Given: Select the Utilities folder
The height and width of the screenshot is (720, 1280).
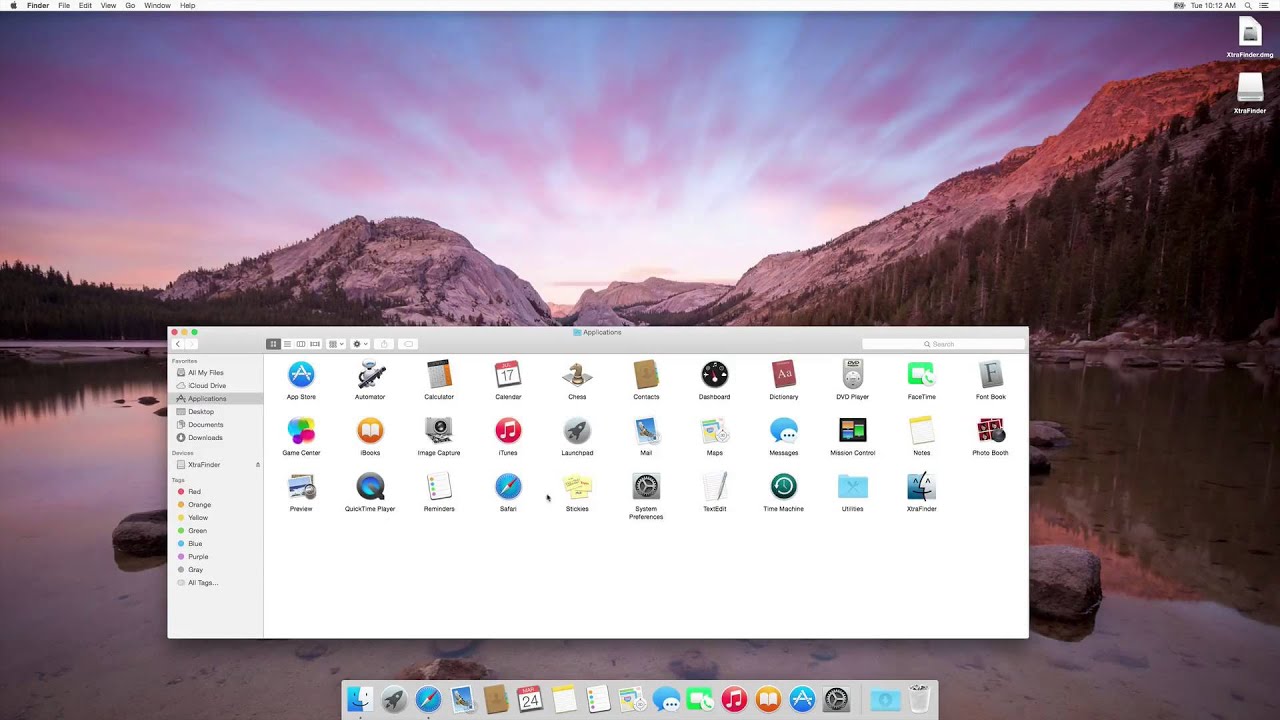Looking at the screenshot, I should pos(853,487).
